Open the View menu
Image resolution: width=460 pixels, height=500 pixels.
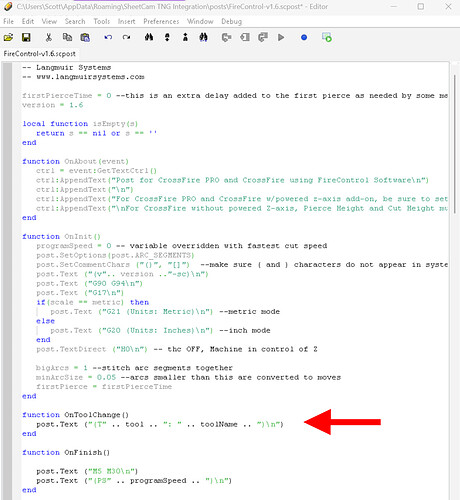49,21
